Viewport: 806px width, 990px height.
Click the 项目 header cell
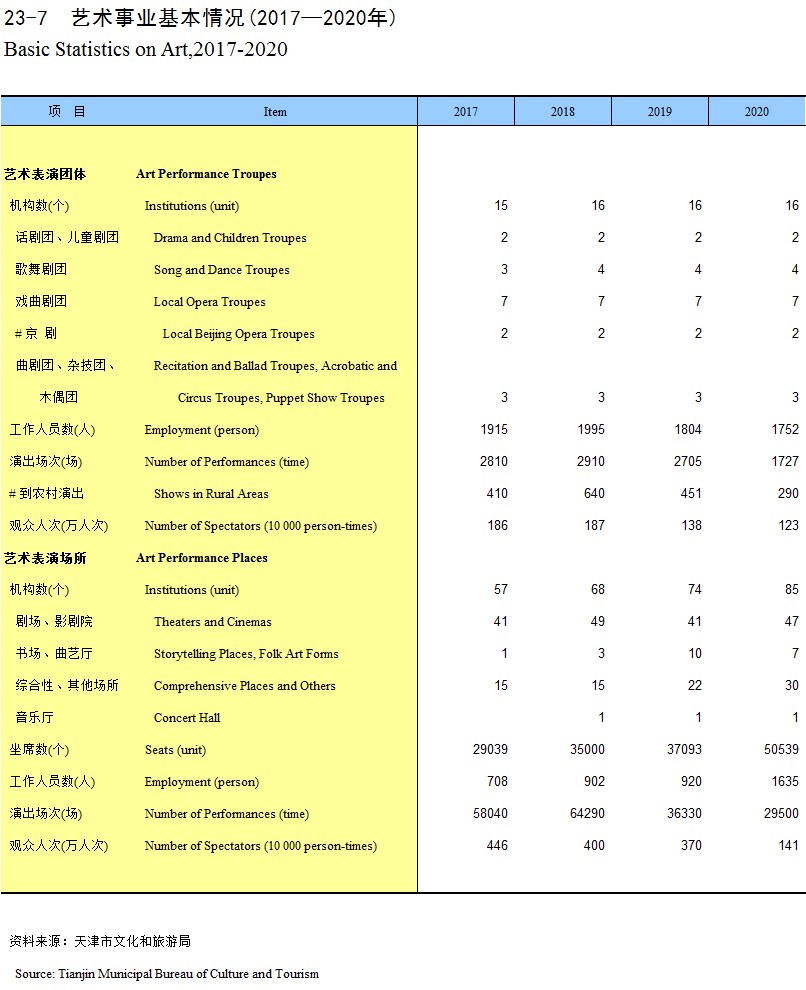coord(67,111)
